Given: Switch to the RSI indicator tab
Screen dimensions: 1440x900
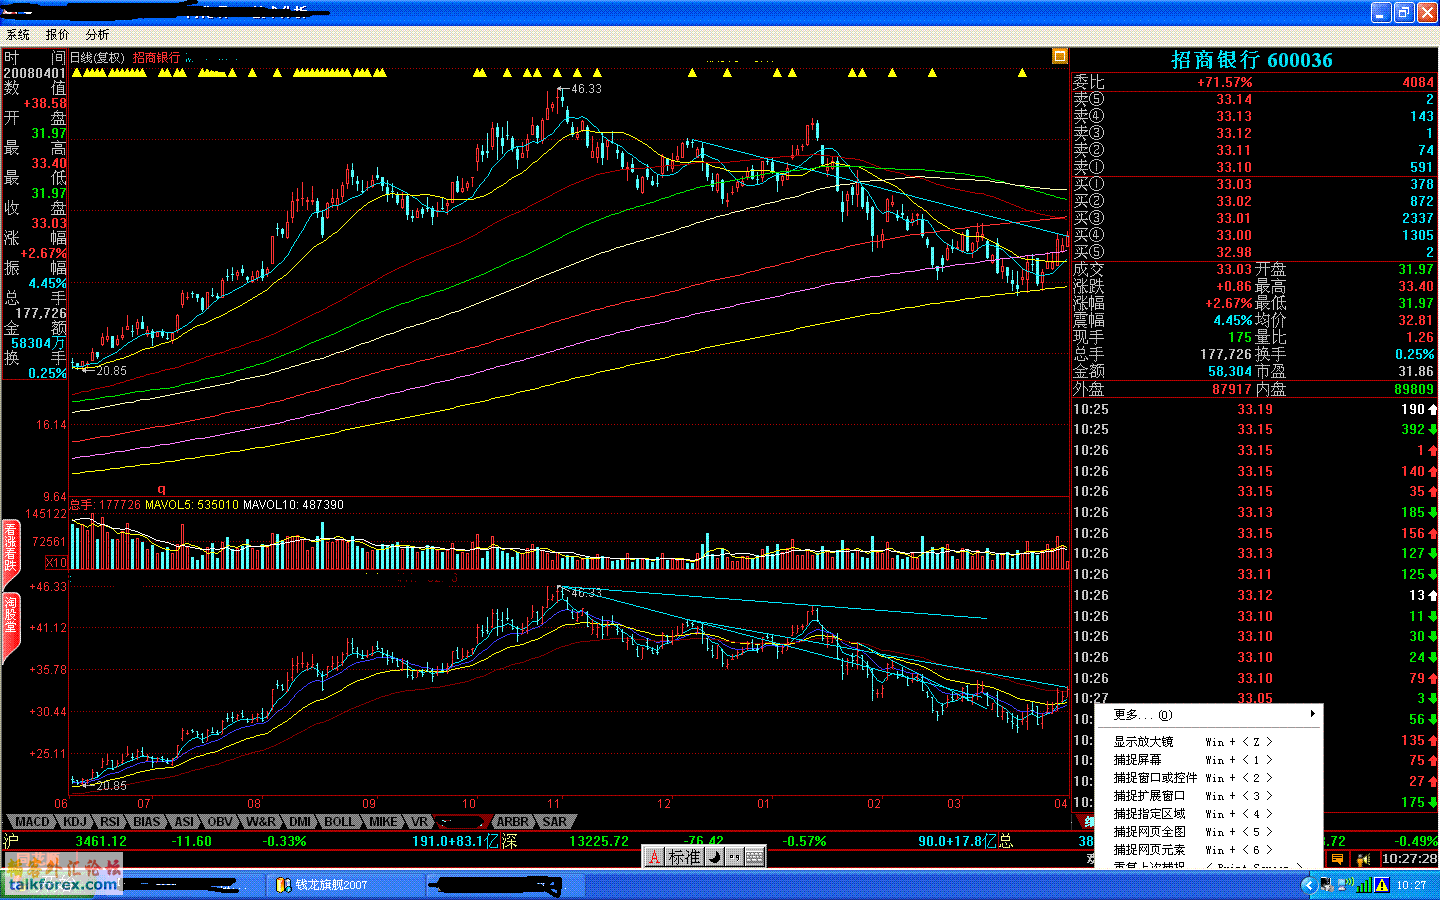Looking at the screenshot, I should pyautogui.click(x=110, y=822).
